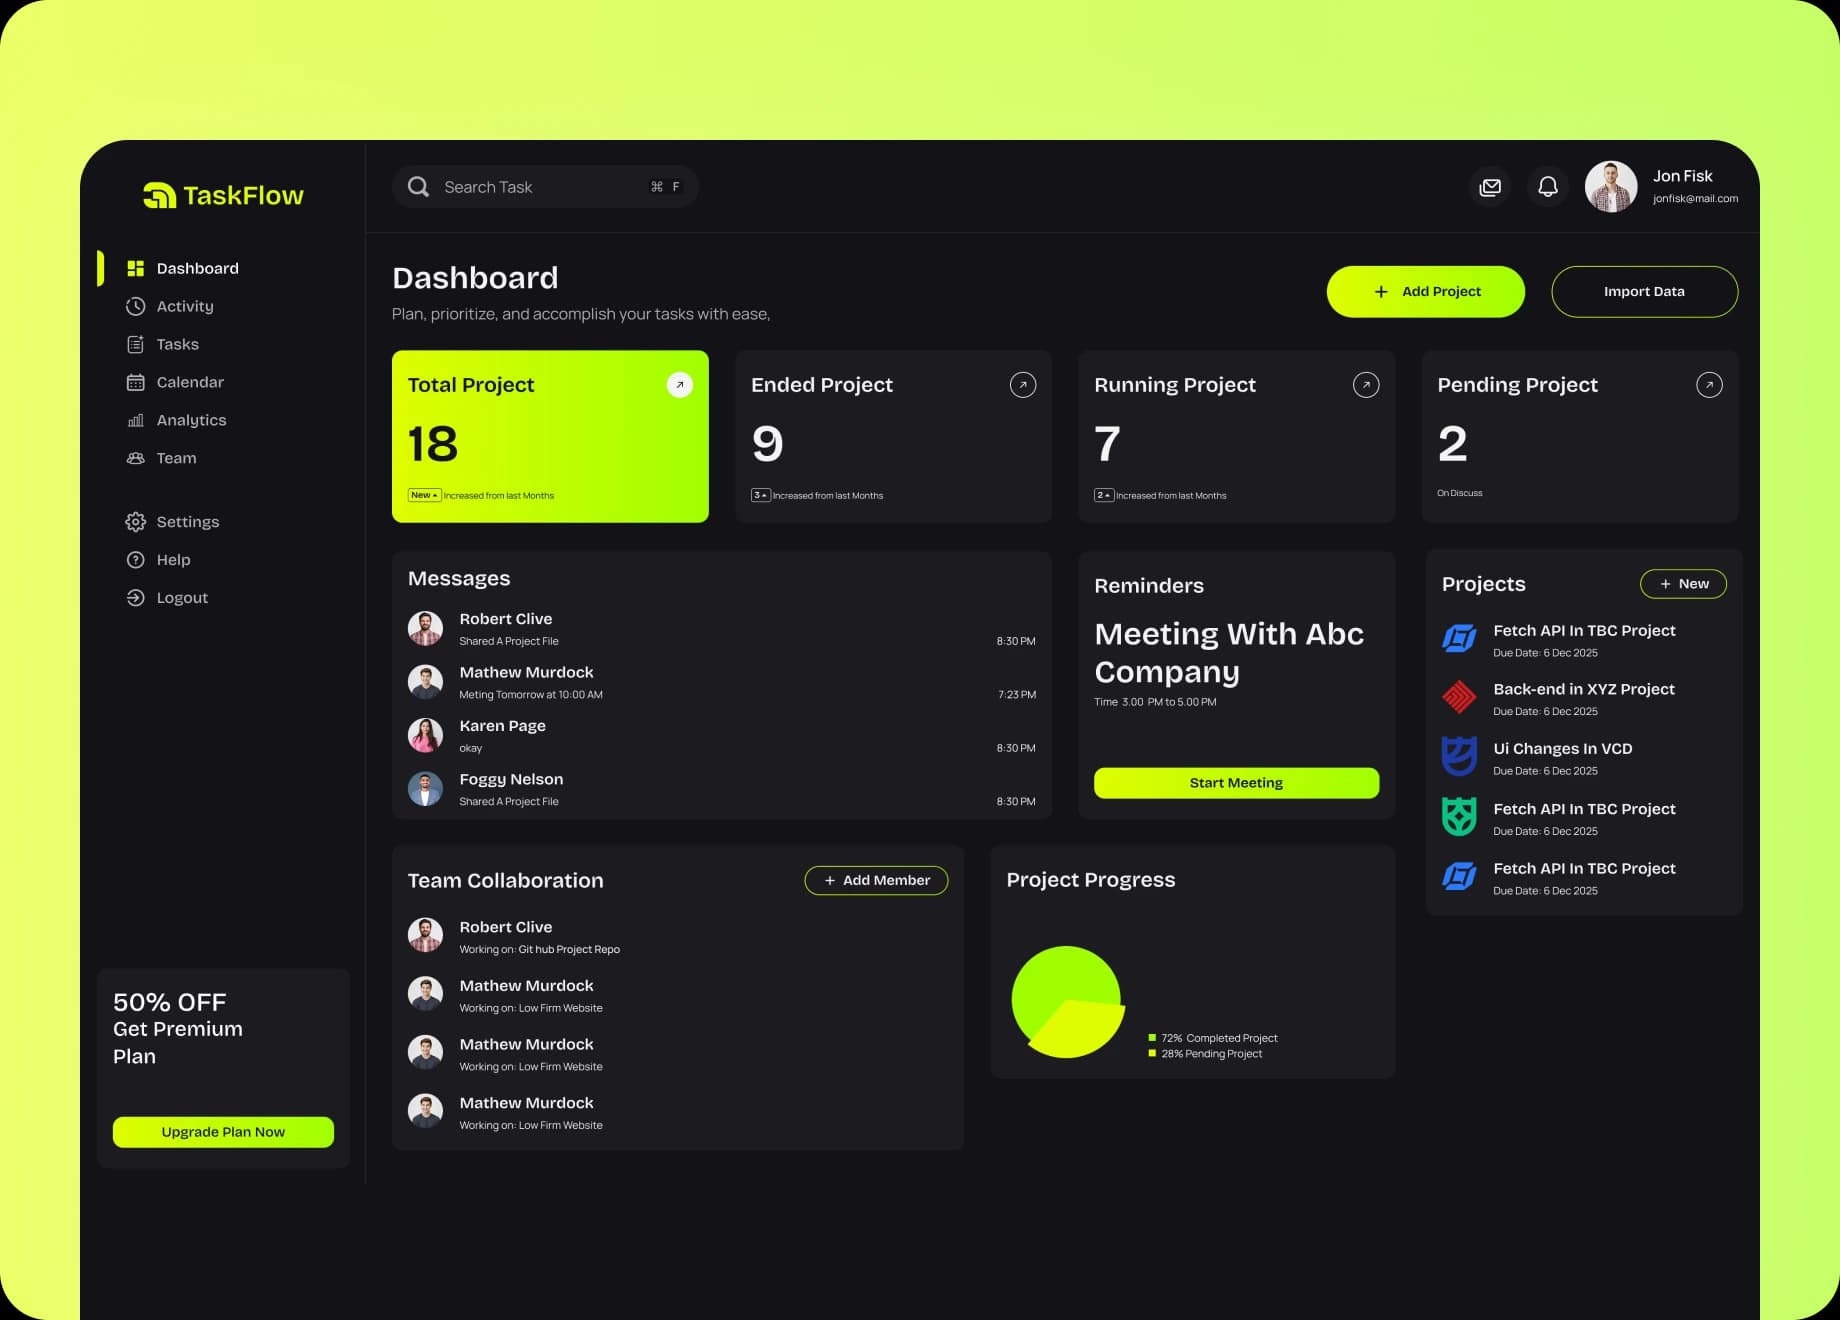This screenshot has height=1320, width=1840.
Task: Open Jon Fisk's profile avatar
Action: coord(1611,186)
